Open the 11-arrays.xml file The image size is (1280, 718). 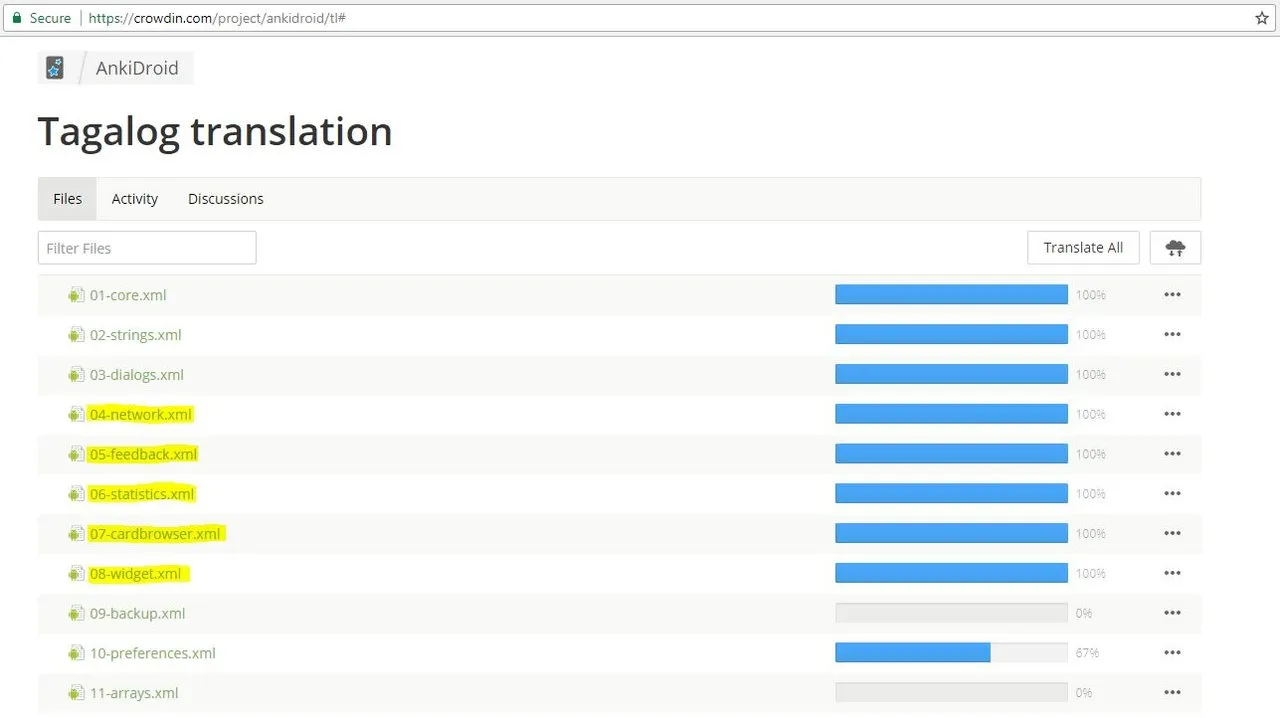coord(134,693)
